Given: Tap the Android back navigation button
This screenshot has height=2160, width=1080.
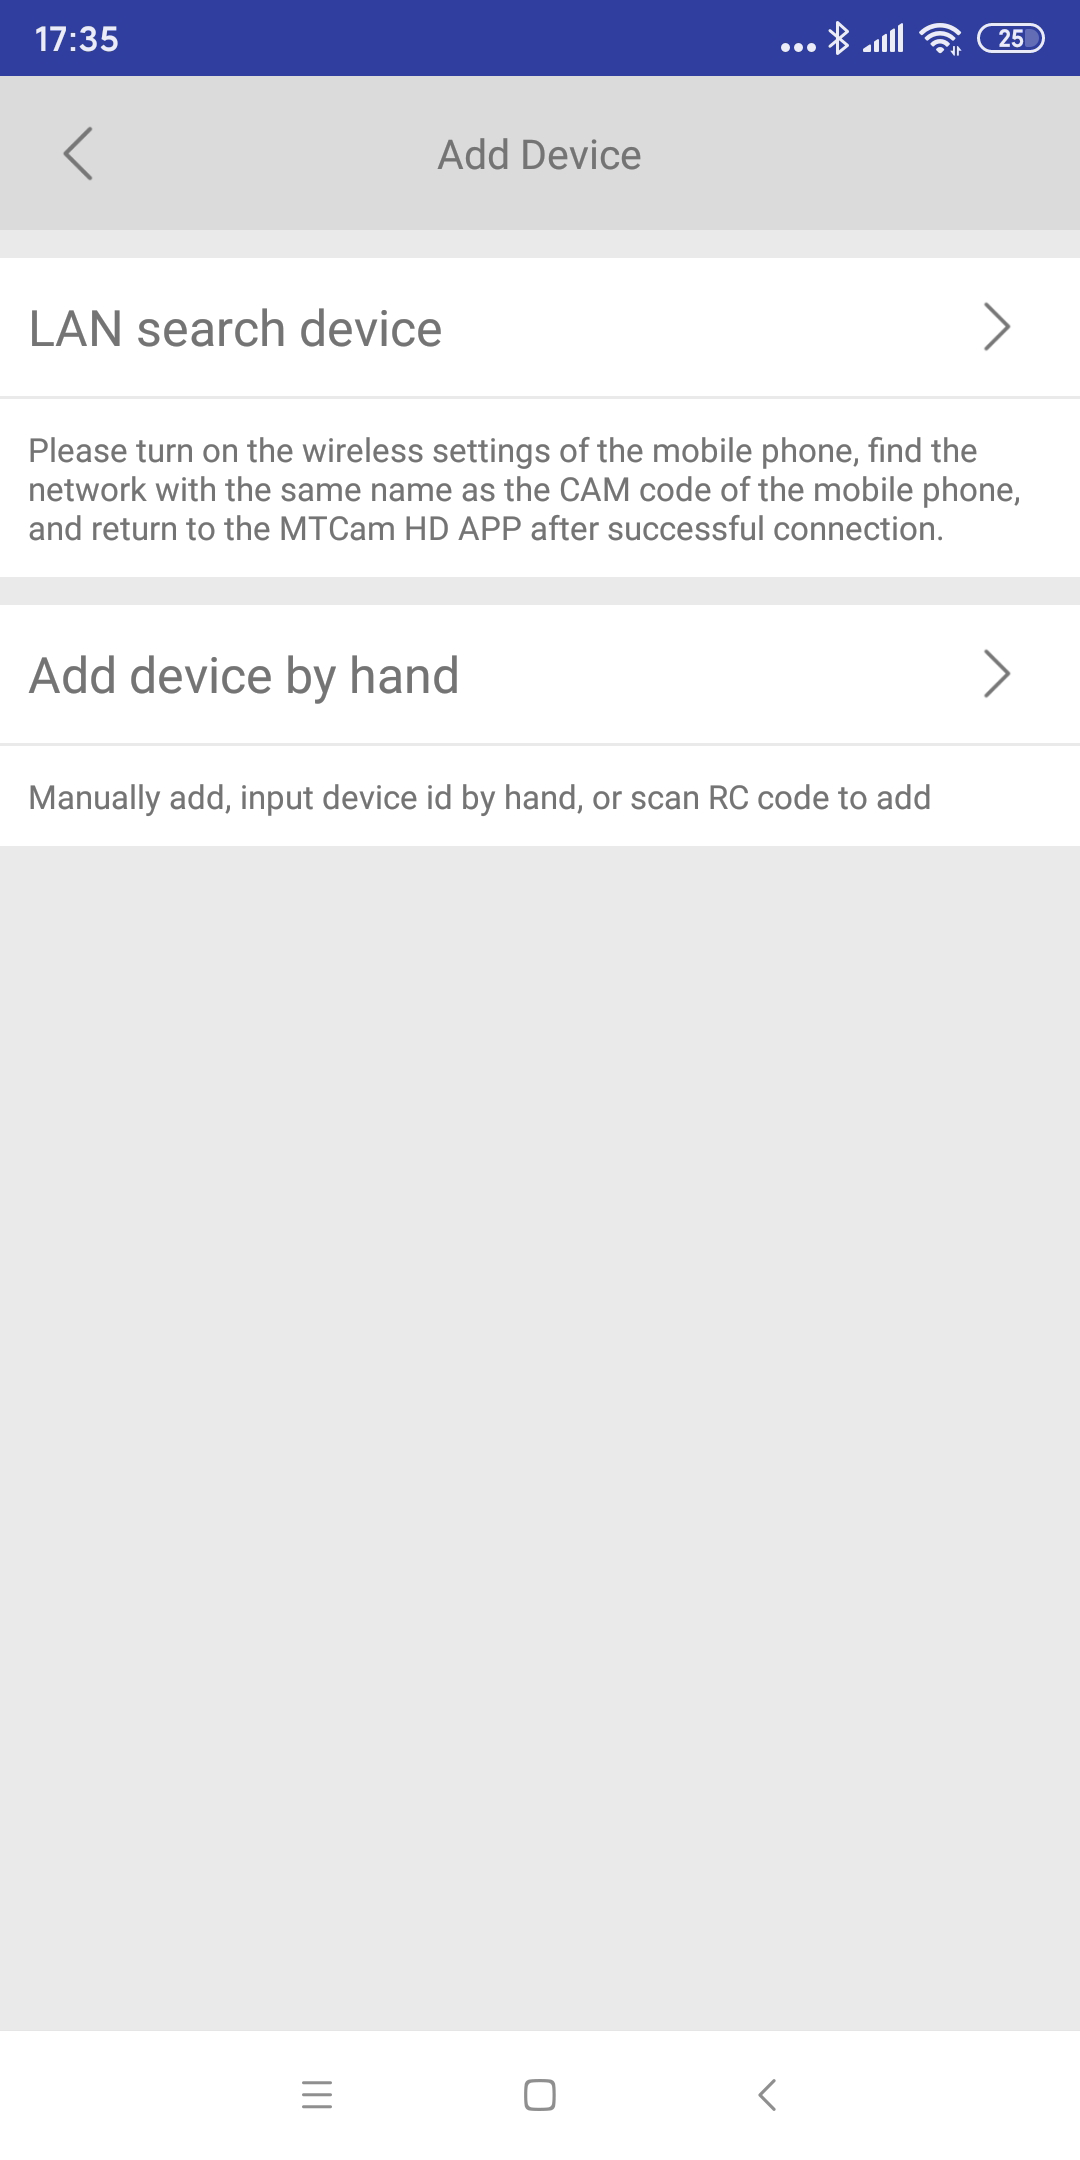Looking at the screenshot, I should point(767,2094).
